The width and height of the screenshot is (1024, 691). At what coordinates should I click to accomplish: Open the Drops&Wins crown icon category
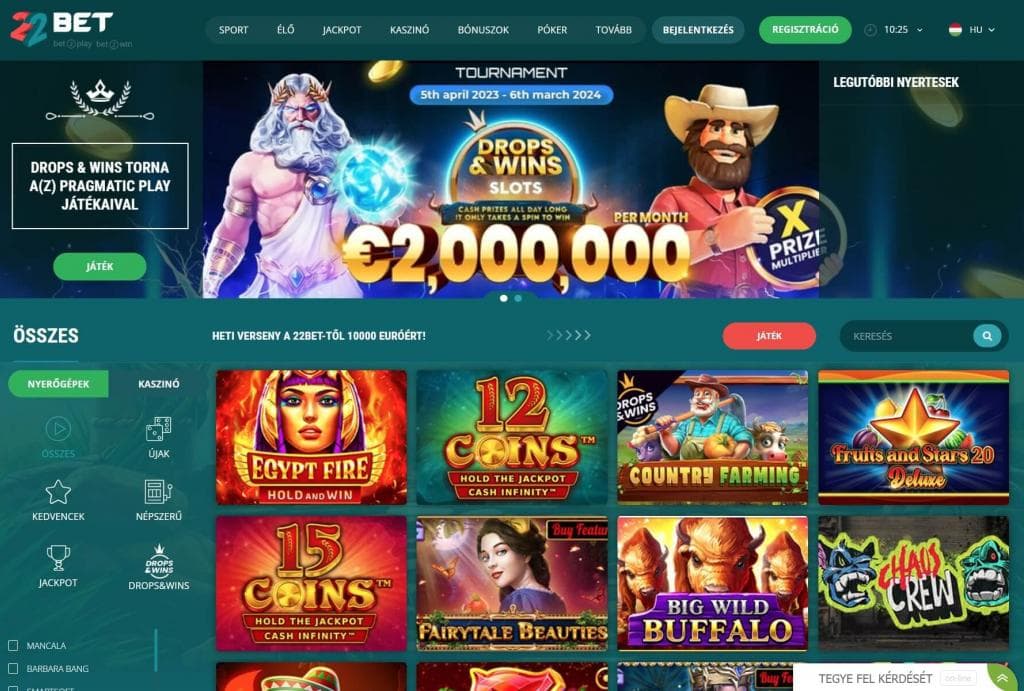click(159, 560)
